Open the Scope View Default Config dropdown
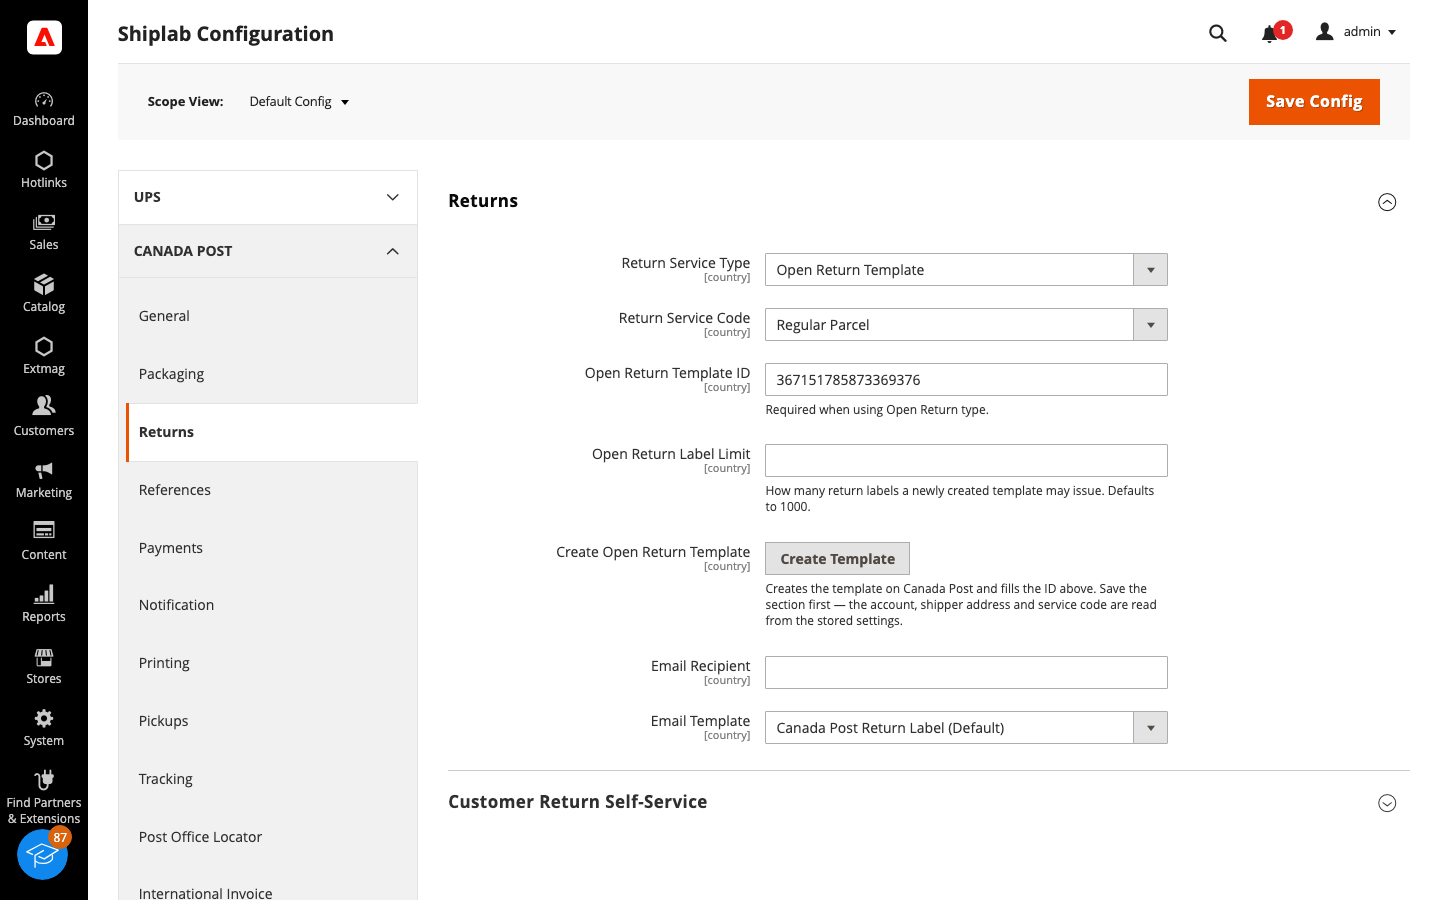This screenshot has width=1440, height=900. 299,102
